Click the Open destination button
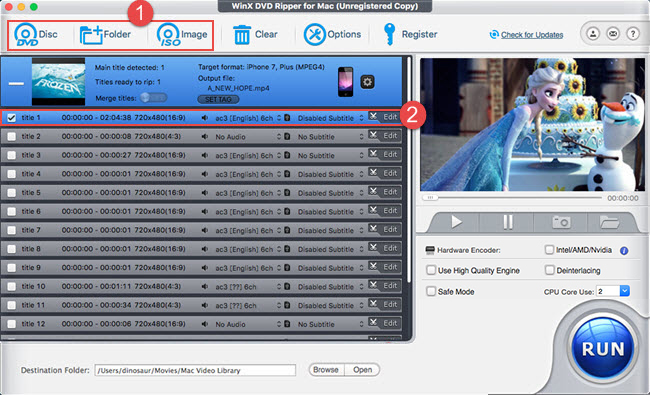650x395 pixels. 362,370
